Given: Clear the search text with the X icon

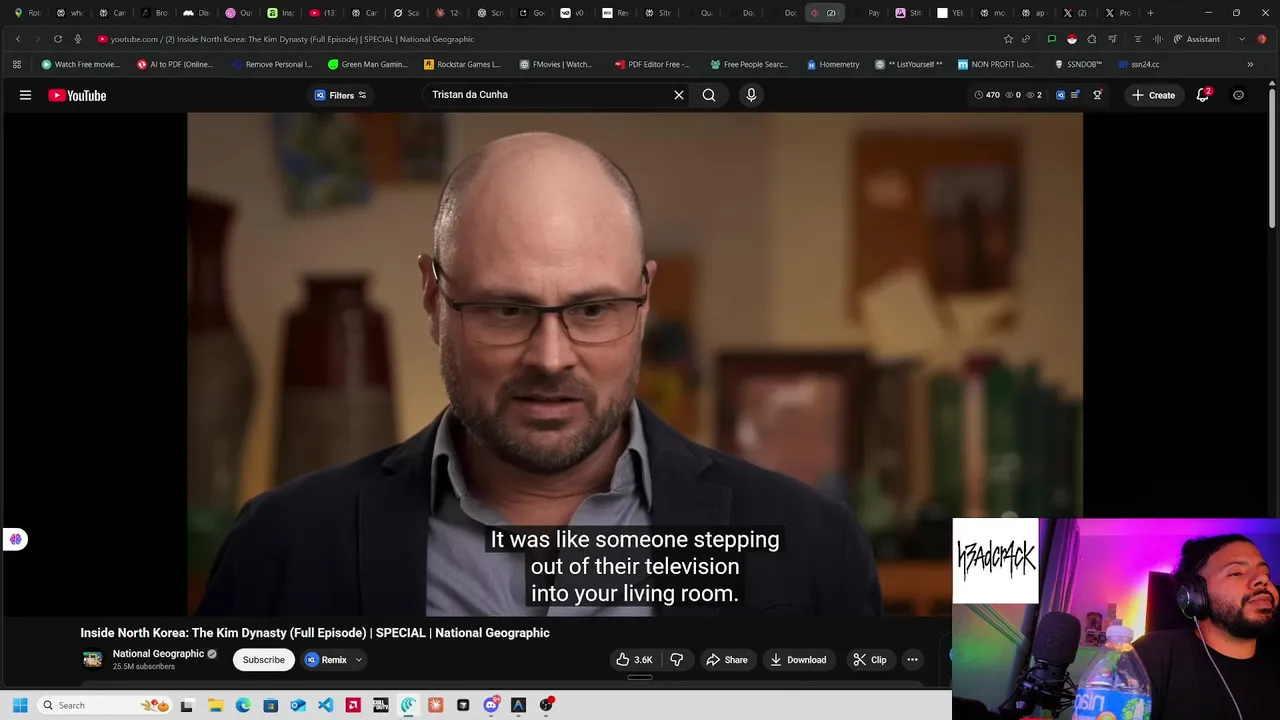Looking at the screenshot, I should pos(679,95).
